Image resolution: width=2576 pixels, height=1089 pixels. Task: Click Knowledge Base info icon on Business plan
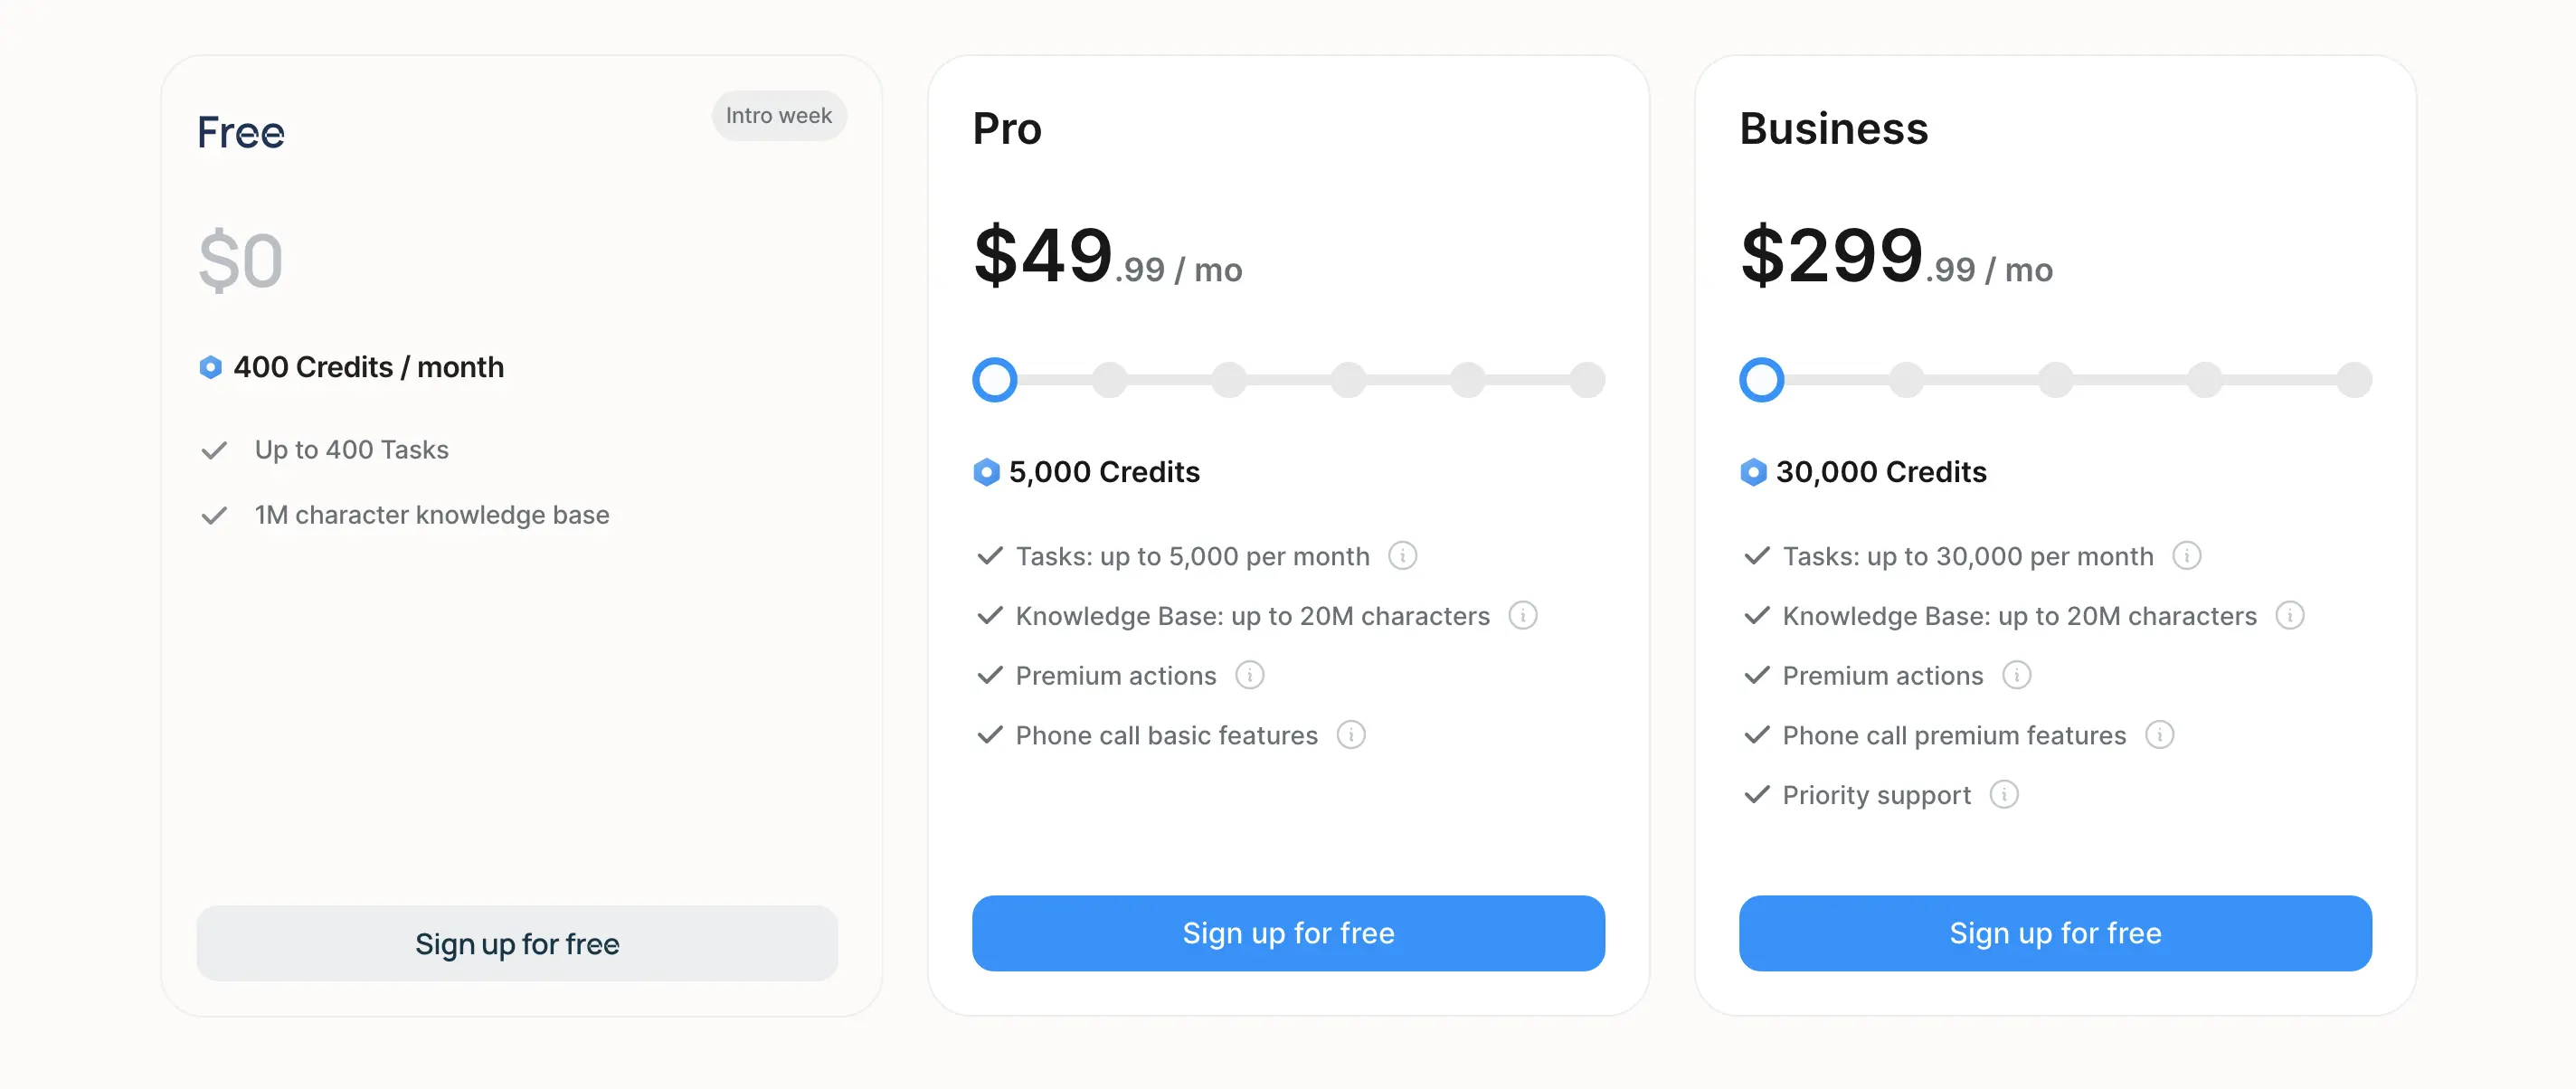[x=2291, y=616]
